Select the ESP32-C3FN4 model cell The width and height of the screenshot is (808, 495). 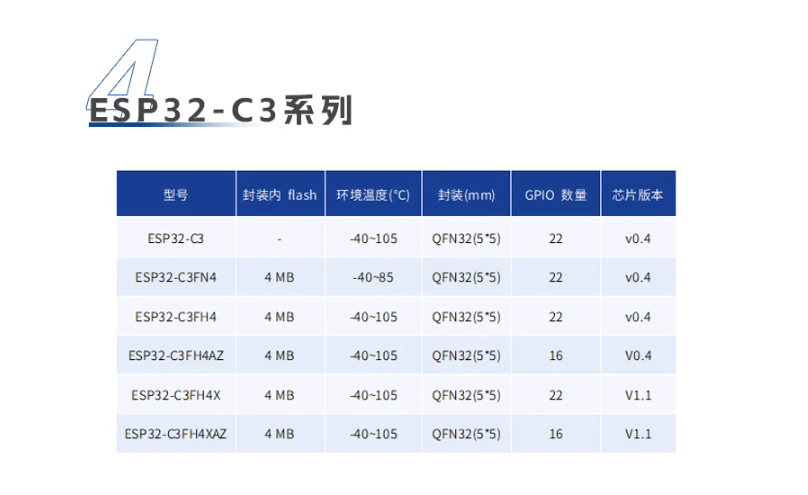coord(176,278)
